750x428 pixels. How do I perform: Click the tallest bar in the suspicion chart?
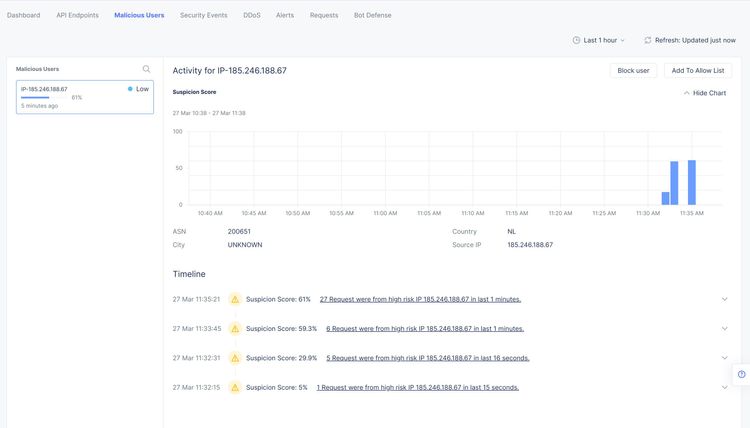coord(691,182)
